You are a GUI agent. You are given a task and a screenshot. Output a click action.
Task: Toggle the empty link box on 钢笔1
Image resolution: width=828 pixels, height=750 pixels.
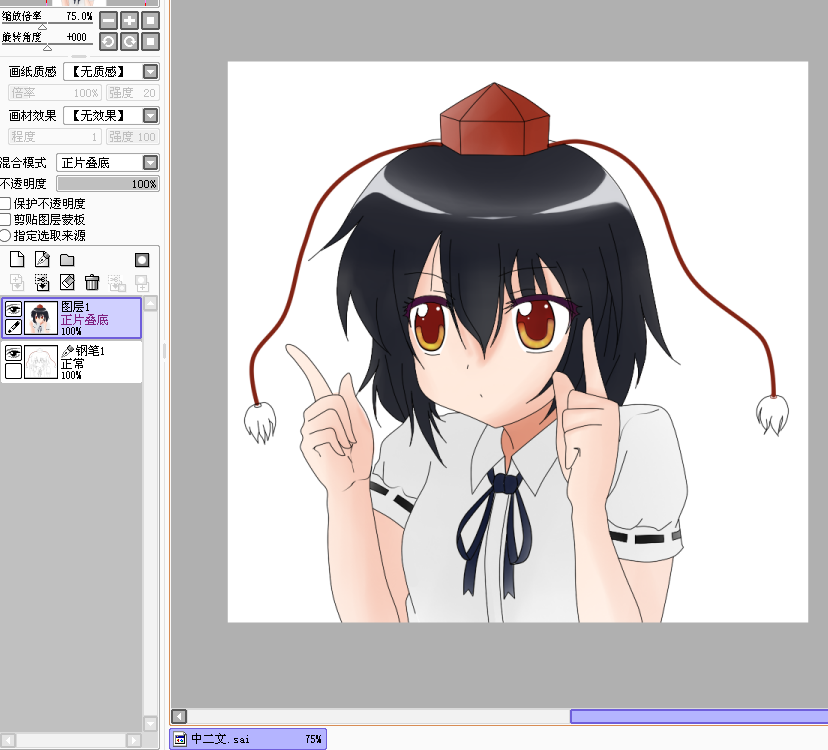(x=13, y=371)
